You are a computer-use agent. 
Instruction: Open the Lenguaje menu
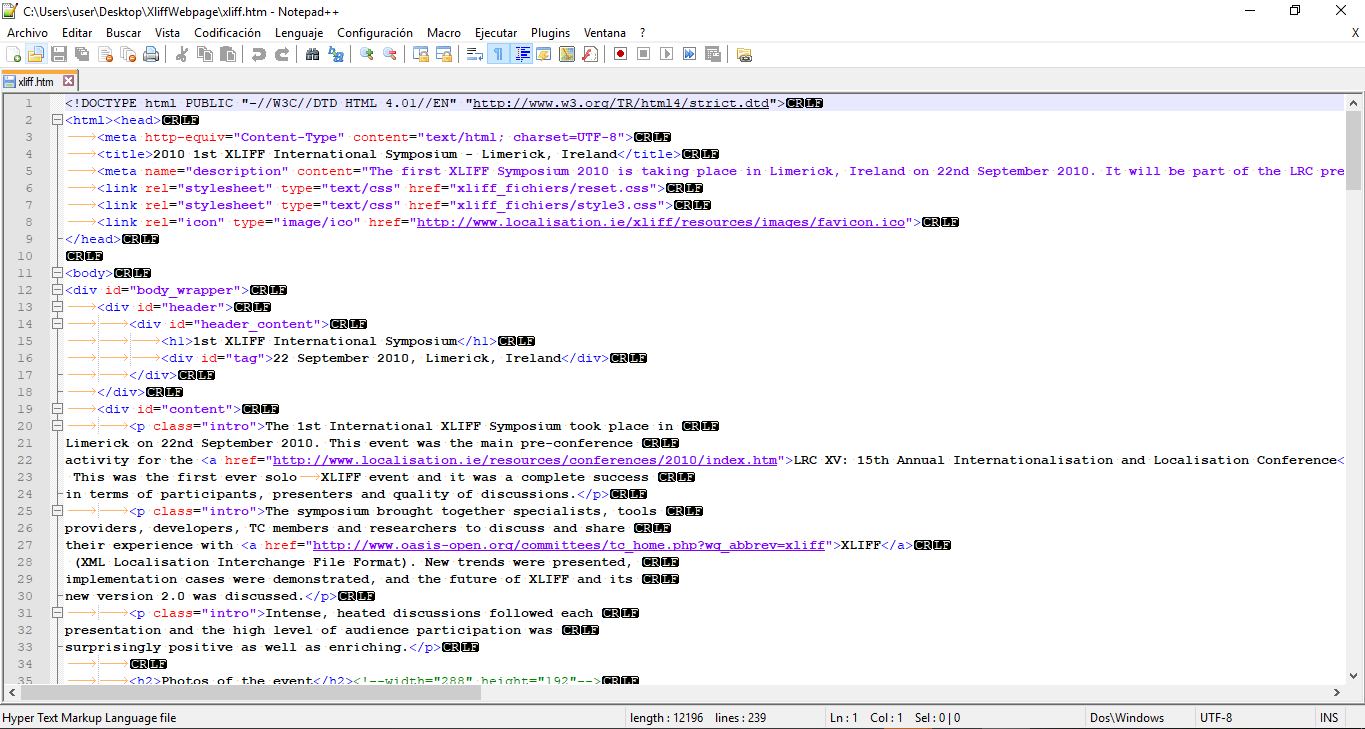pyautogui.click(x=299, y=32)
